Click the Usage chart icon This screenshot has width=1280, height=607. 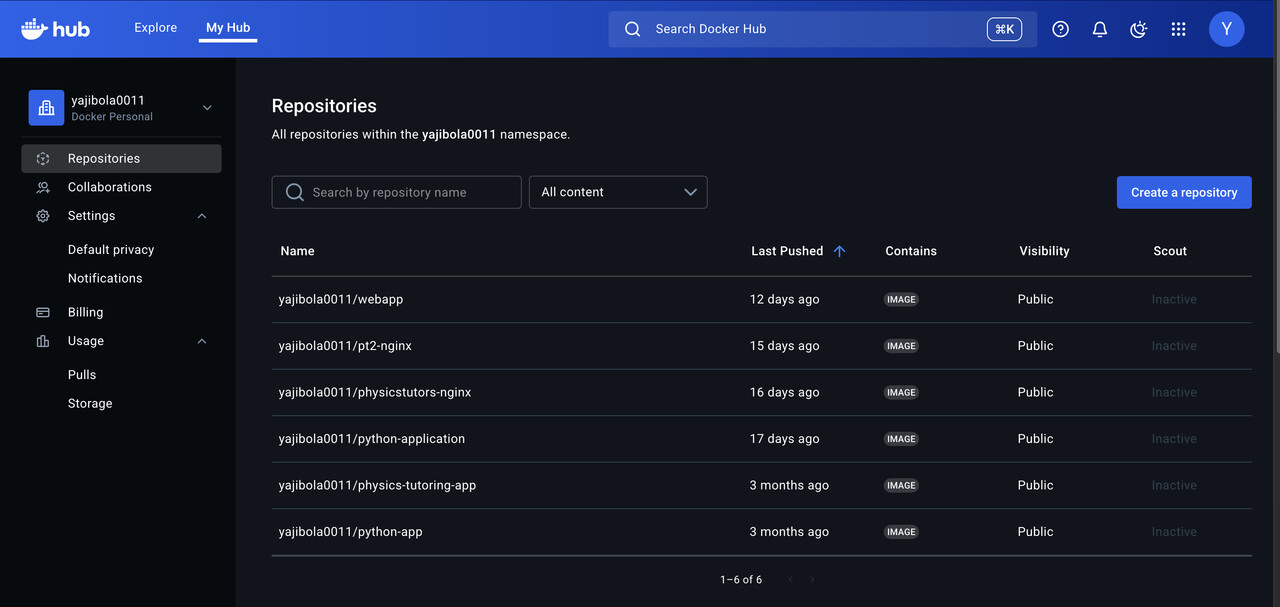[43, 341]
